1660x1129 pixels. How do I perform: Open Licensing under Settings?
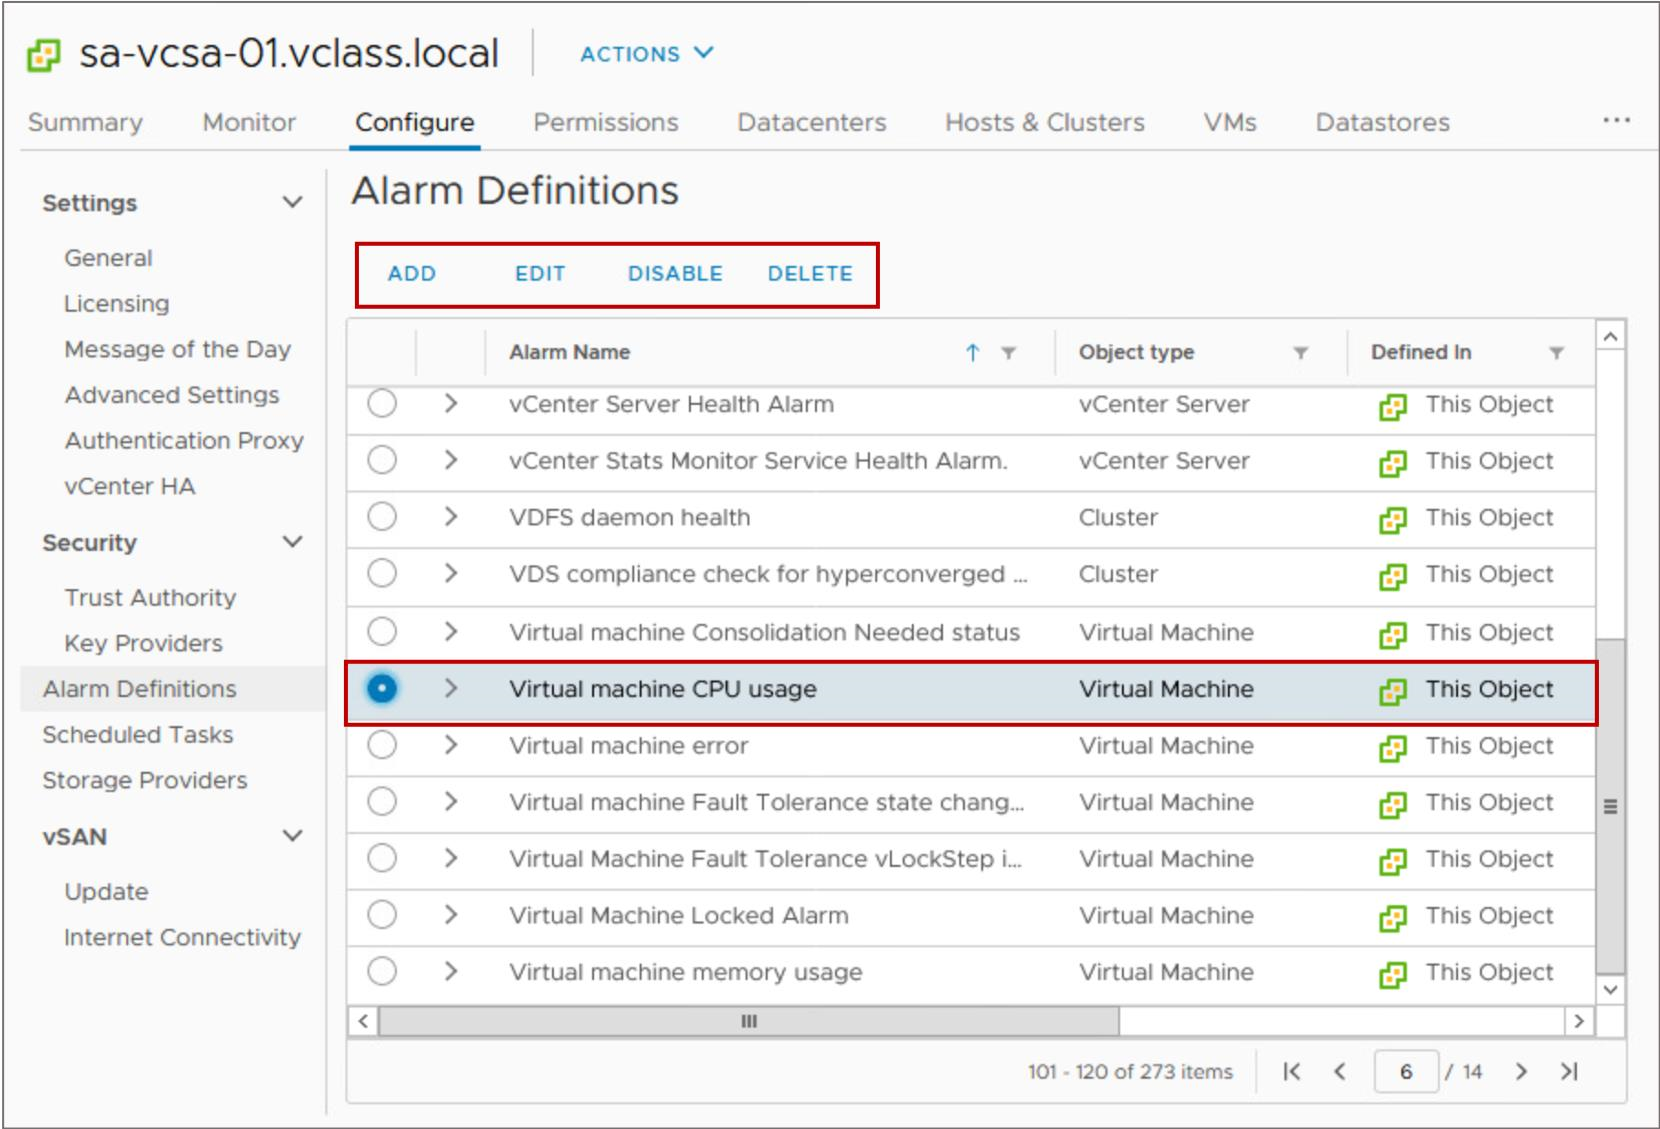tap(117, 304)
